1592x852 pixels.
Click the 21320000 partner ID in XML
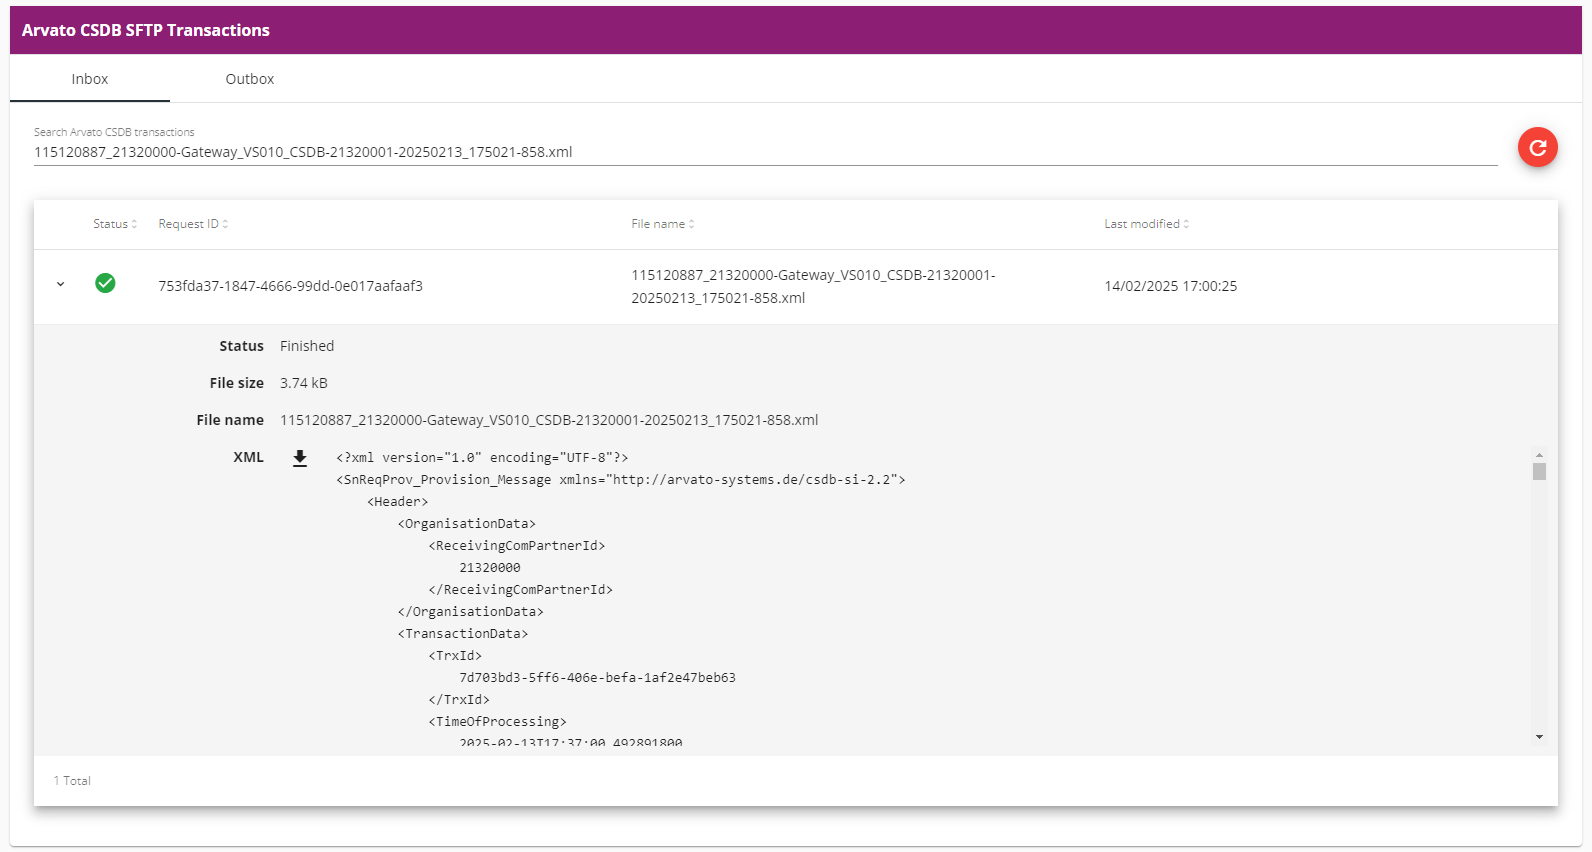[490, 568]
